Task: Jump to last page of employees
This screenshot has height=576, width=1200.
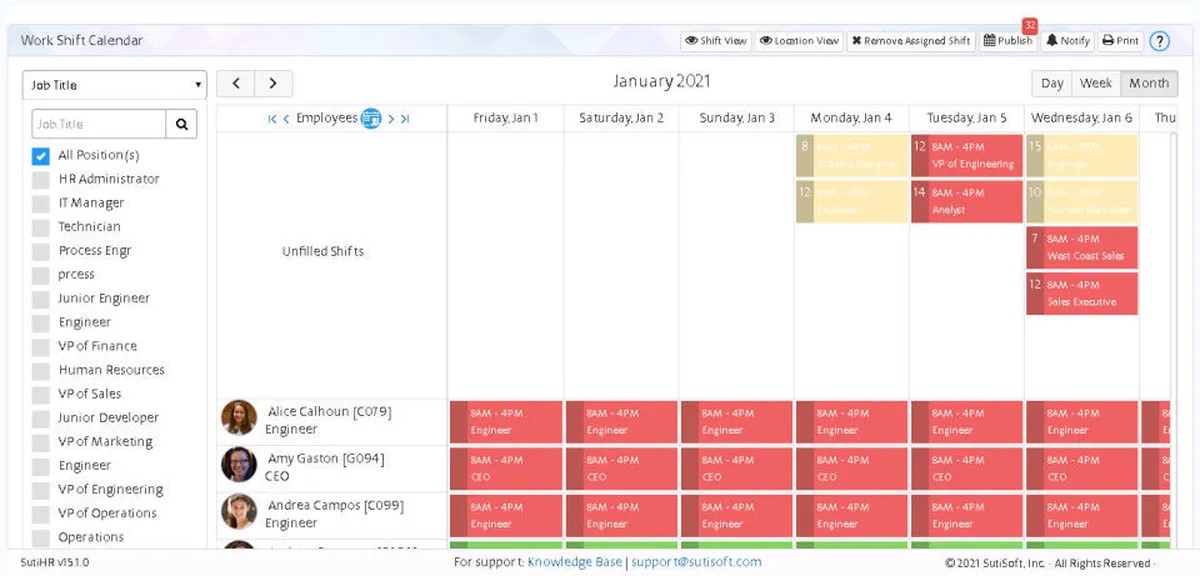Action: [405, 119]
